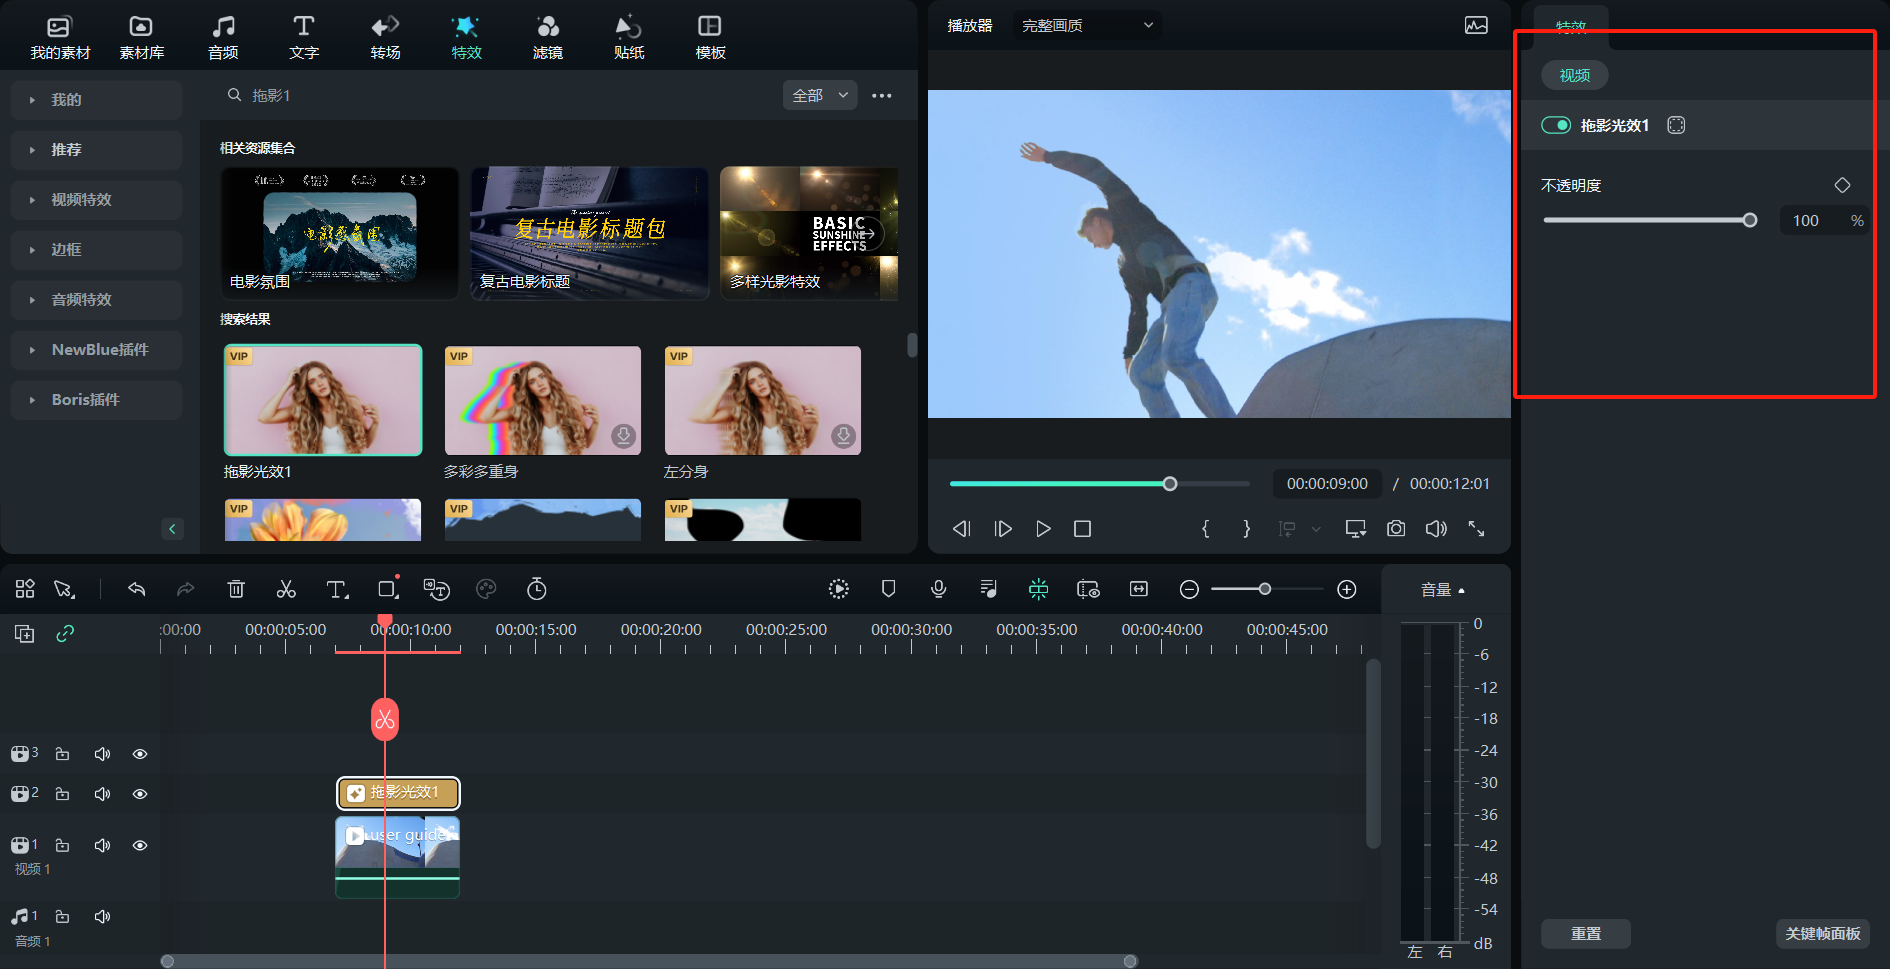Screen dimensions: 1890x969
Task: Hide video track 1
Action: pos(140,845)
